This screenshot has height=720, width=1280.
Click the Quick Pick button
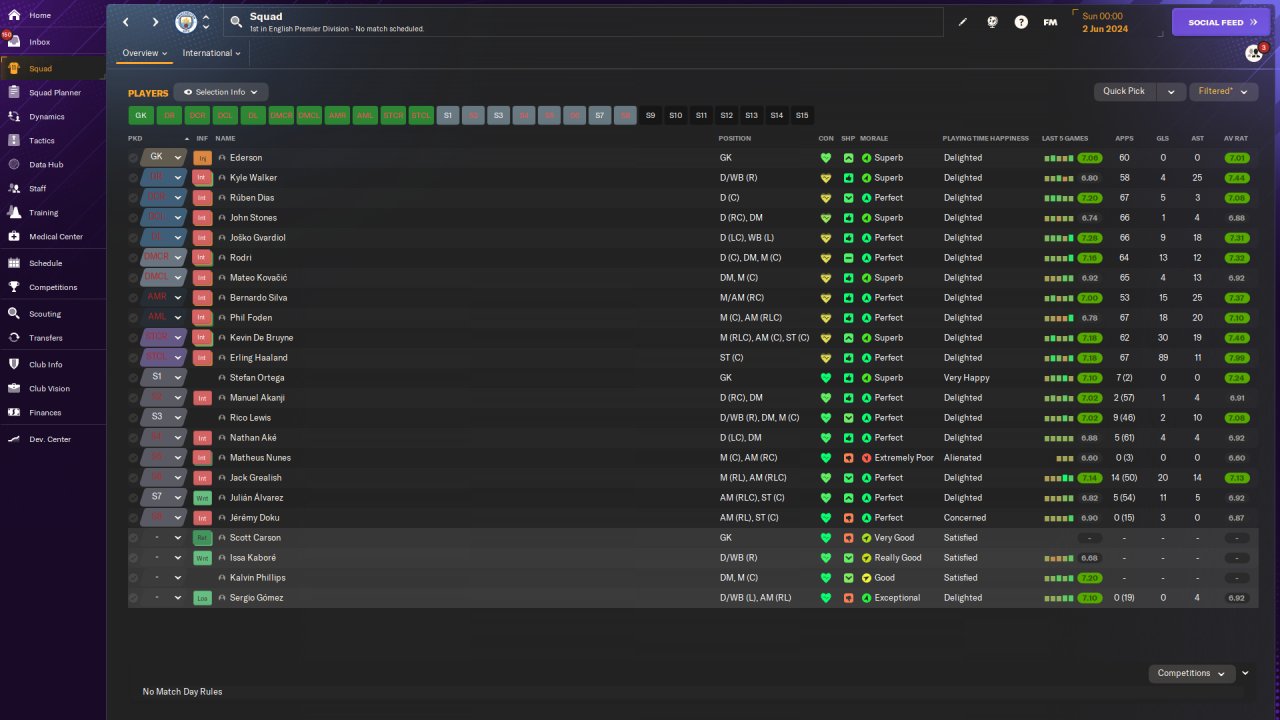click(x=1125, y=91)
